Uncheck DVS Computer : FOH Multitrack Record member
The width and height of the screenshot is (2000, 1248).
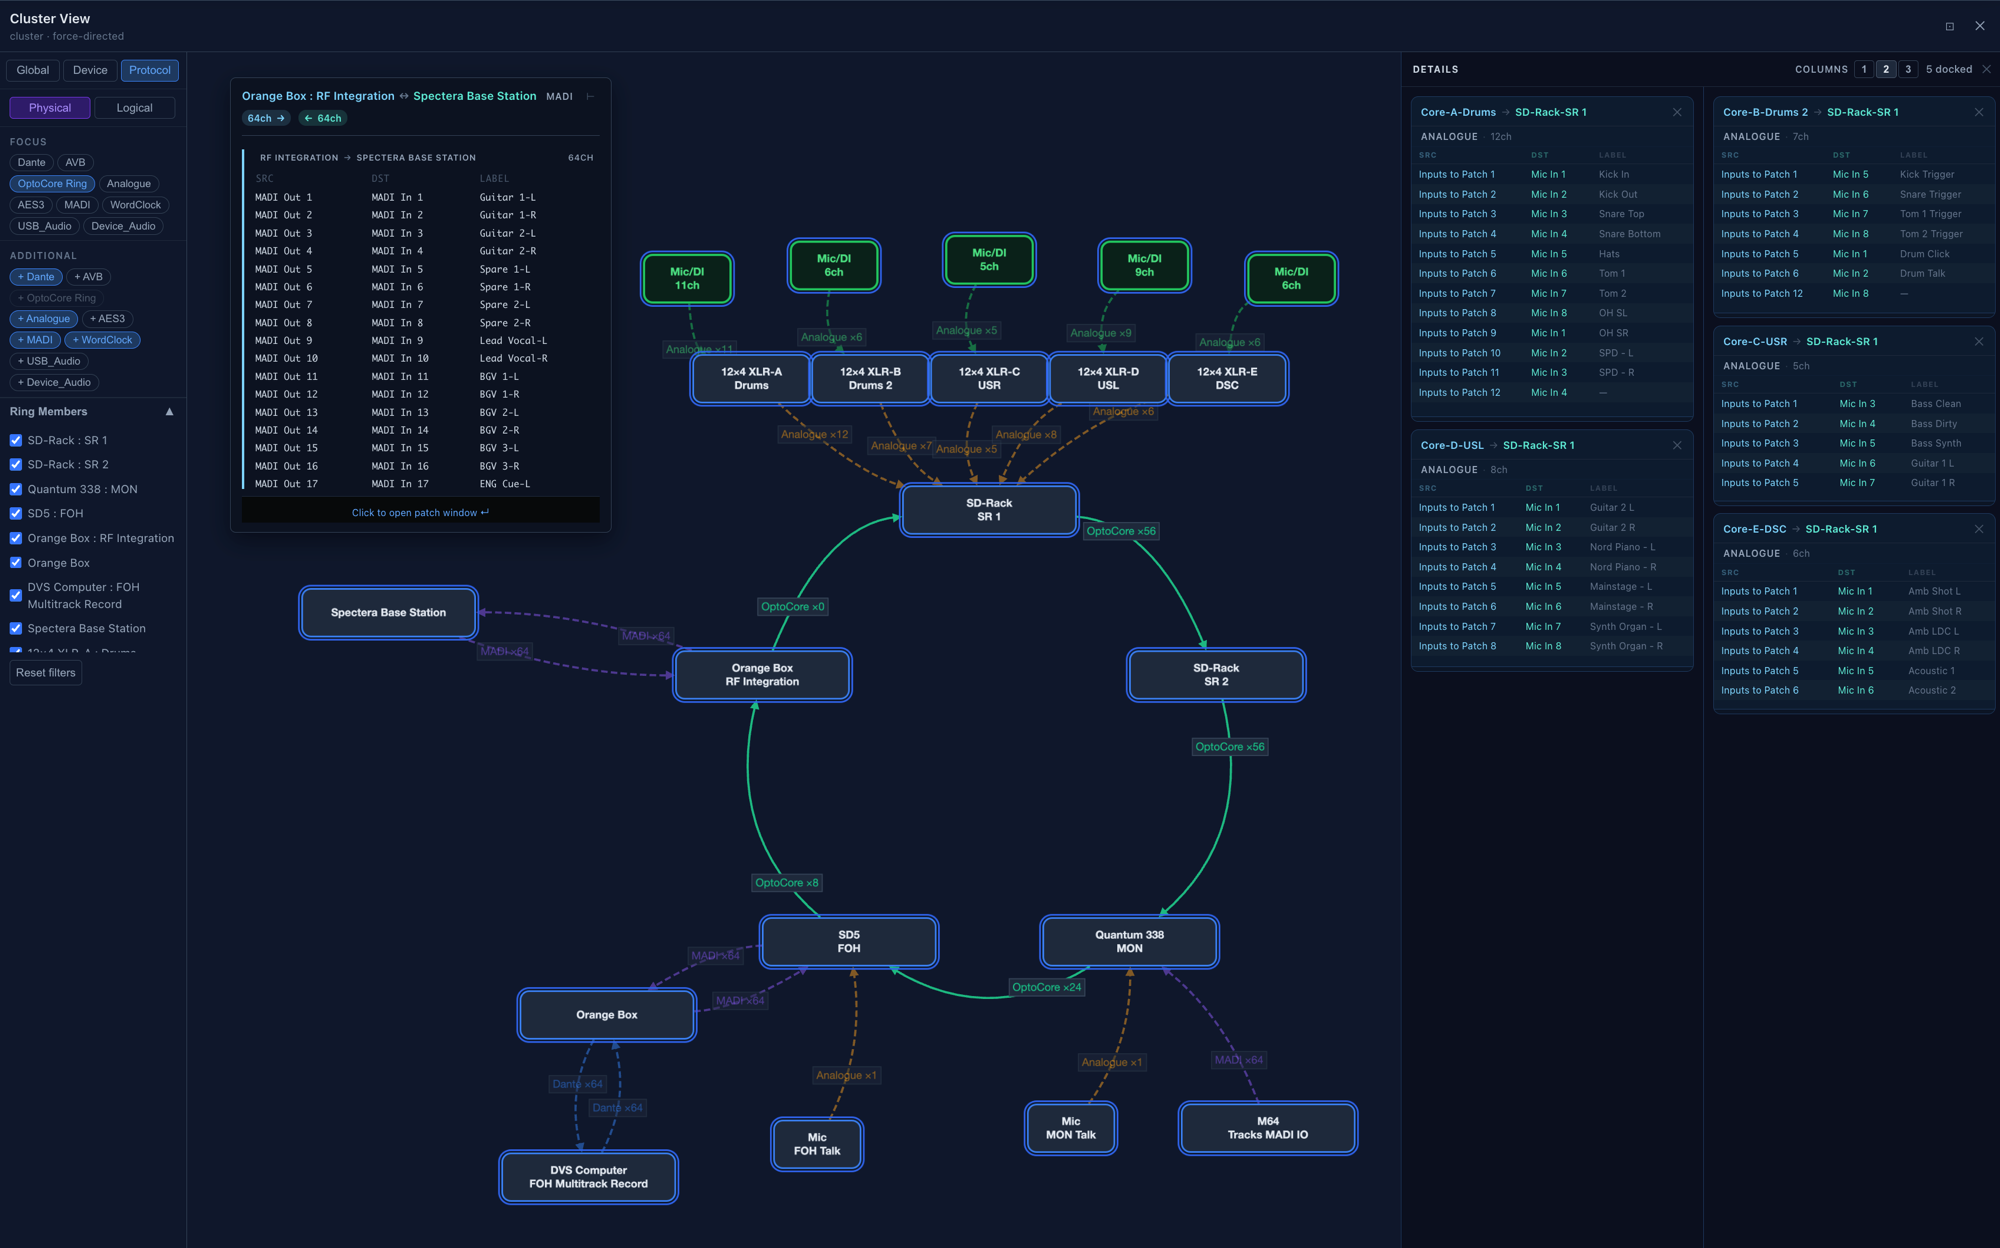(x=16, y=595)
